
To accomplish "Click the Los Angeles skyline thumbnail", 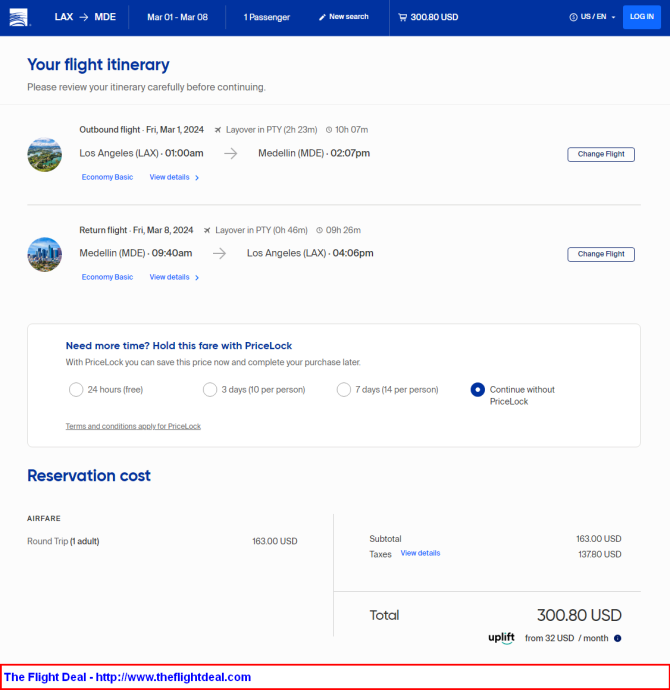I will pos(44,254).
